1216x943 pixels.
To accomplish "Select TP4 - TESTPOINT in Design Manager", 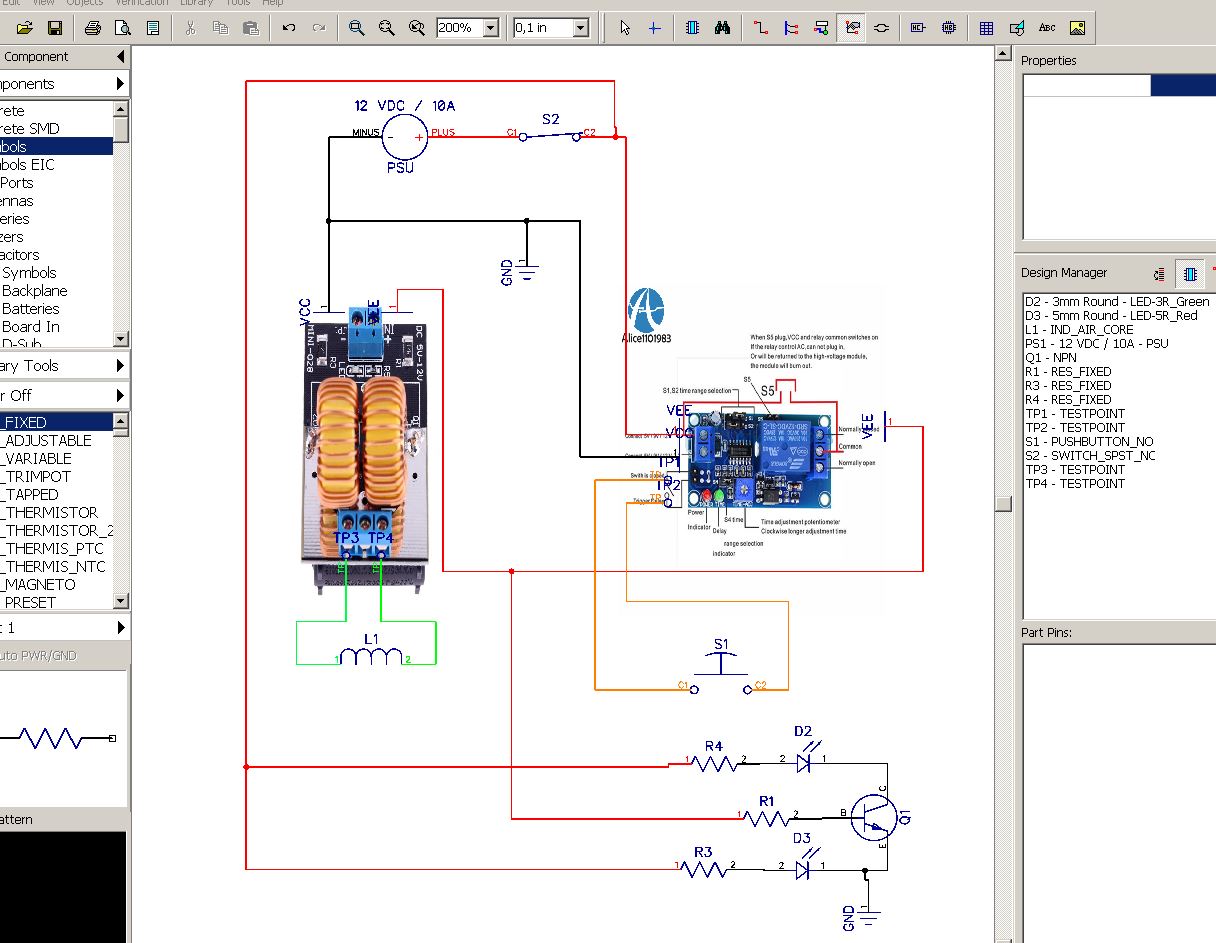I will (1075, 483).
